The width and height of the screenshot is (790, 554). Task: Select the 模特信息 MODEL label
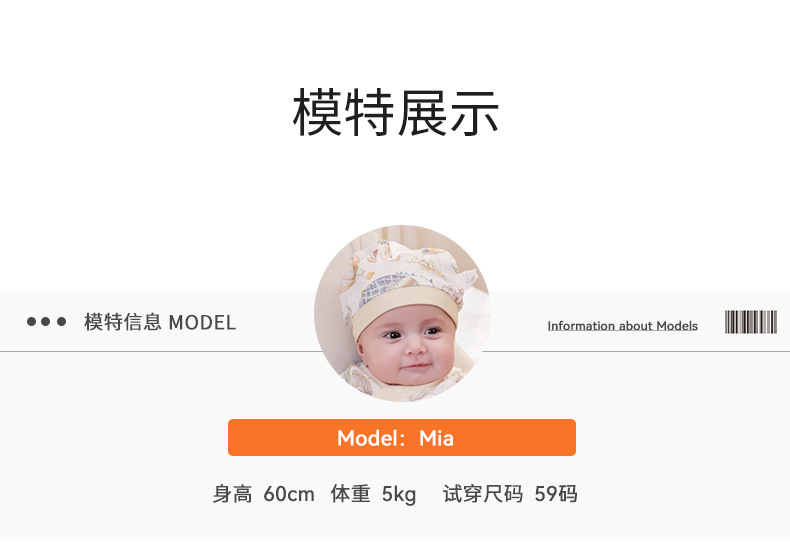(x=160, y=322)
